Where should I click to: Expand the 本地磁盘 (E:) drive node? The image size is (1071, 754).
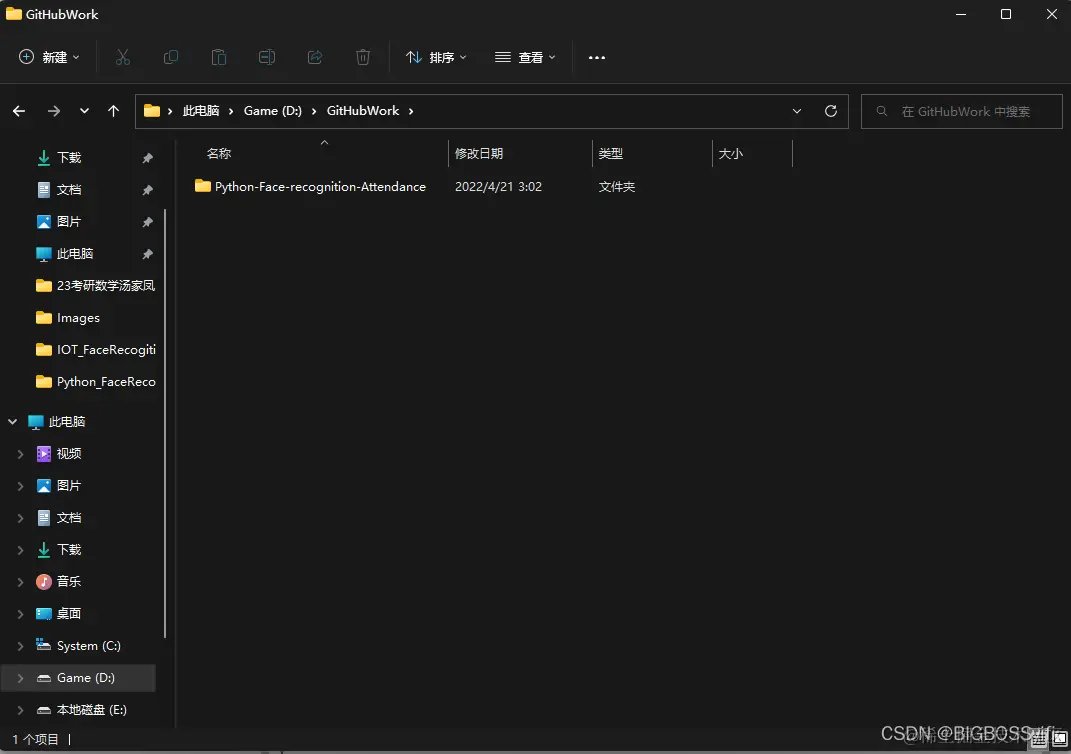20,710
